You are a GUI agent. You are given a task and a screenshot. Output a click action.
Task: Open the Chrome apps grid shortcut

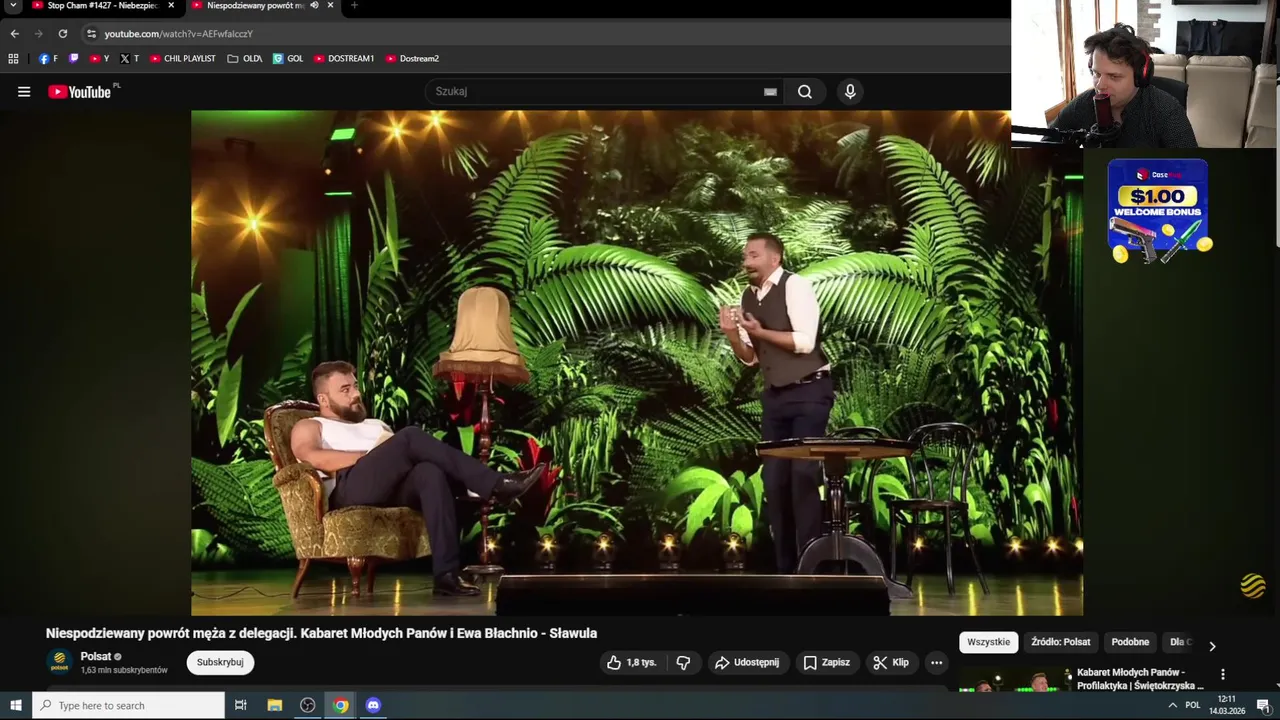pos(14,59)
